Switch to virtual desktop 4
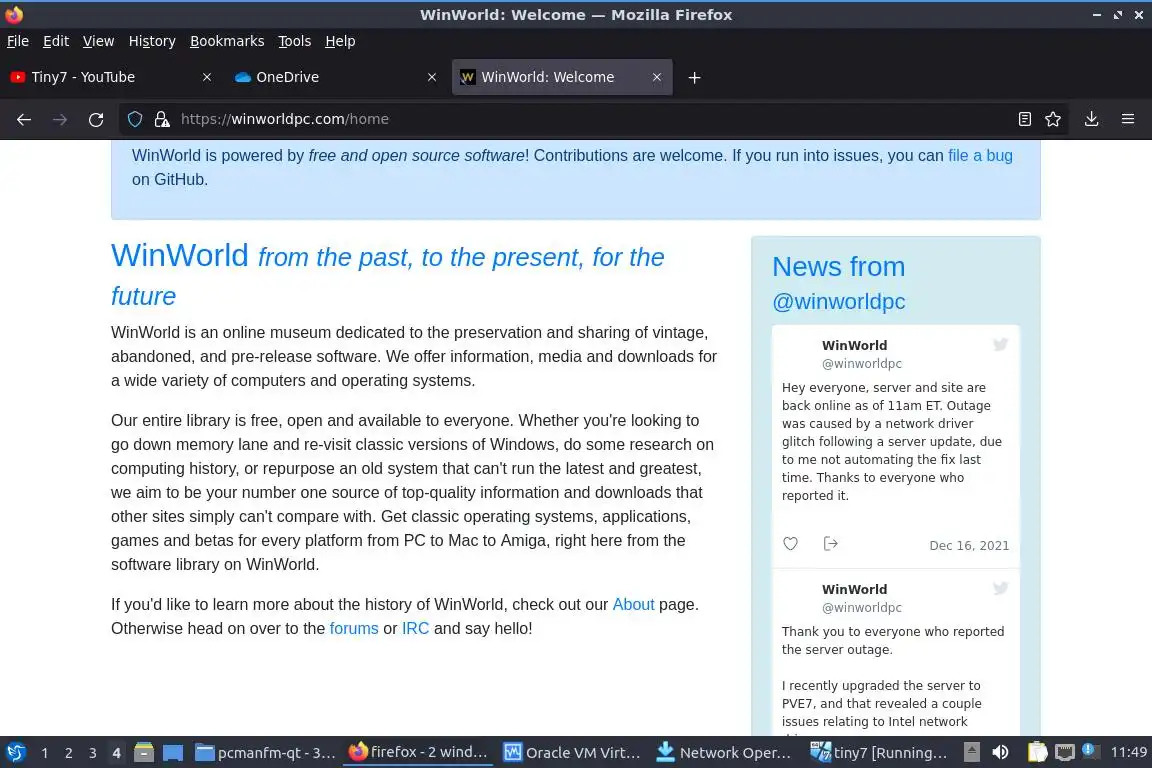The height and width of the screenshot is (768, 1152). coord(116,753)
